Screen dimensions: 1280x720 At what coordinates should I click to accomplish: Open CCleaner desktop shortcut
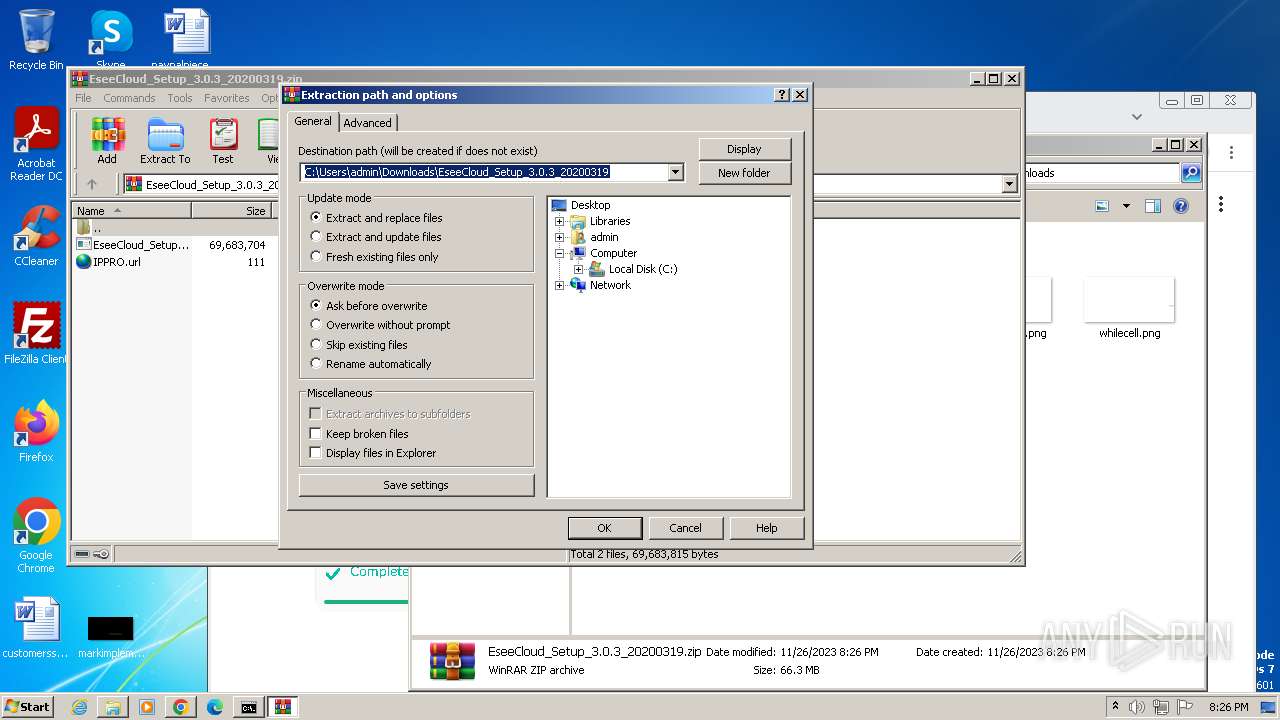pyautogui.click(x=36, y=235)
